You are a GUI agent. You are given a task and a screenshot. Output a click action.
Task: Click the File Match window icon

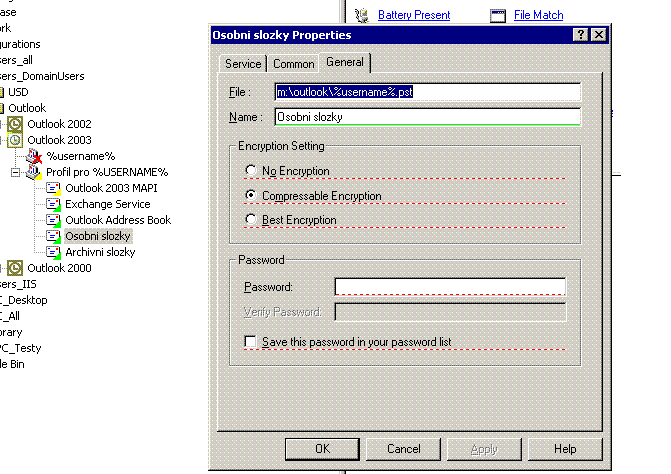[x=498, y=16]
